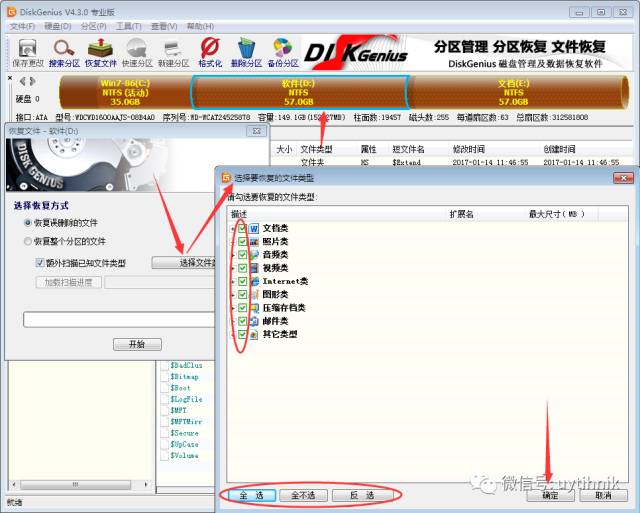Select 恢复整个分区的文件 radio option

pyautogui.click(x=28, y=241)
